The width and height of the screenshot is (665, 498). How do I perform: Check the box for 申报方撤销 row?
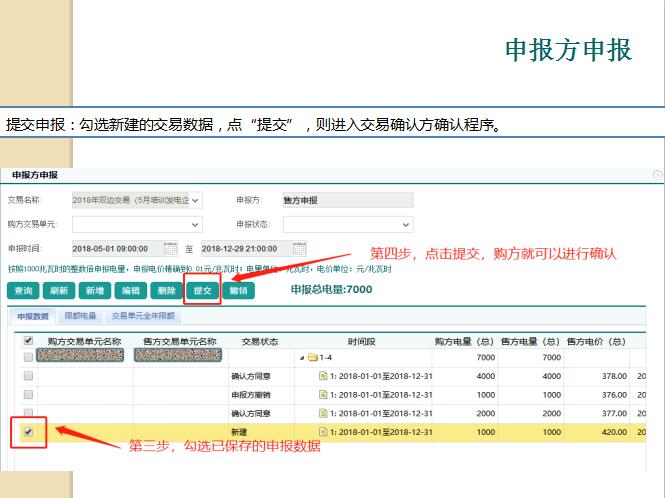(x=28, y=394)
